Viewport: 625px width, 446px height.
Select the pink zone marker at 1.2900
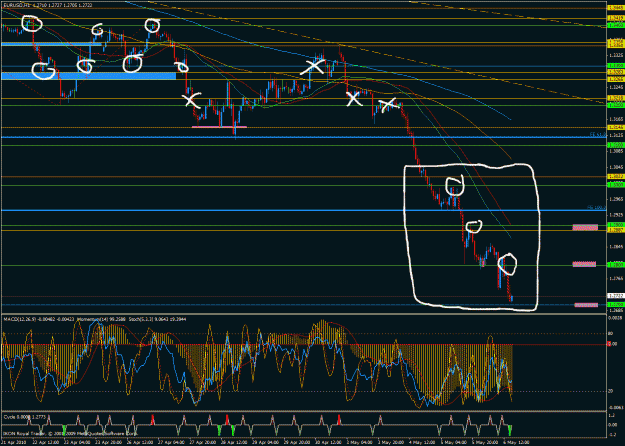coord(585,227)
